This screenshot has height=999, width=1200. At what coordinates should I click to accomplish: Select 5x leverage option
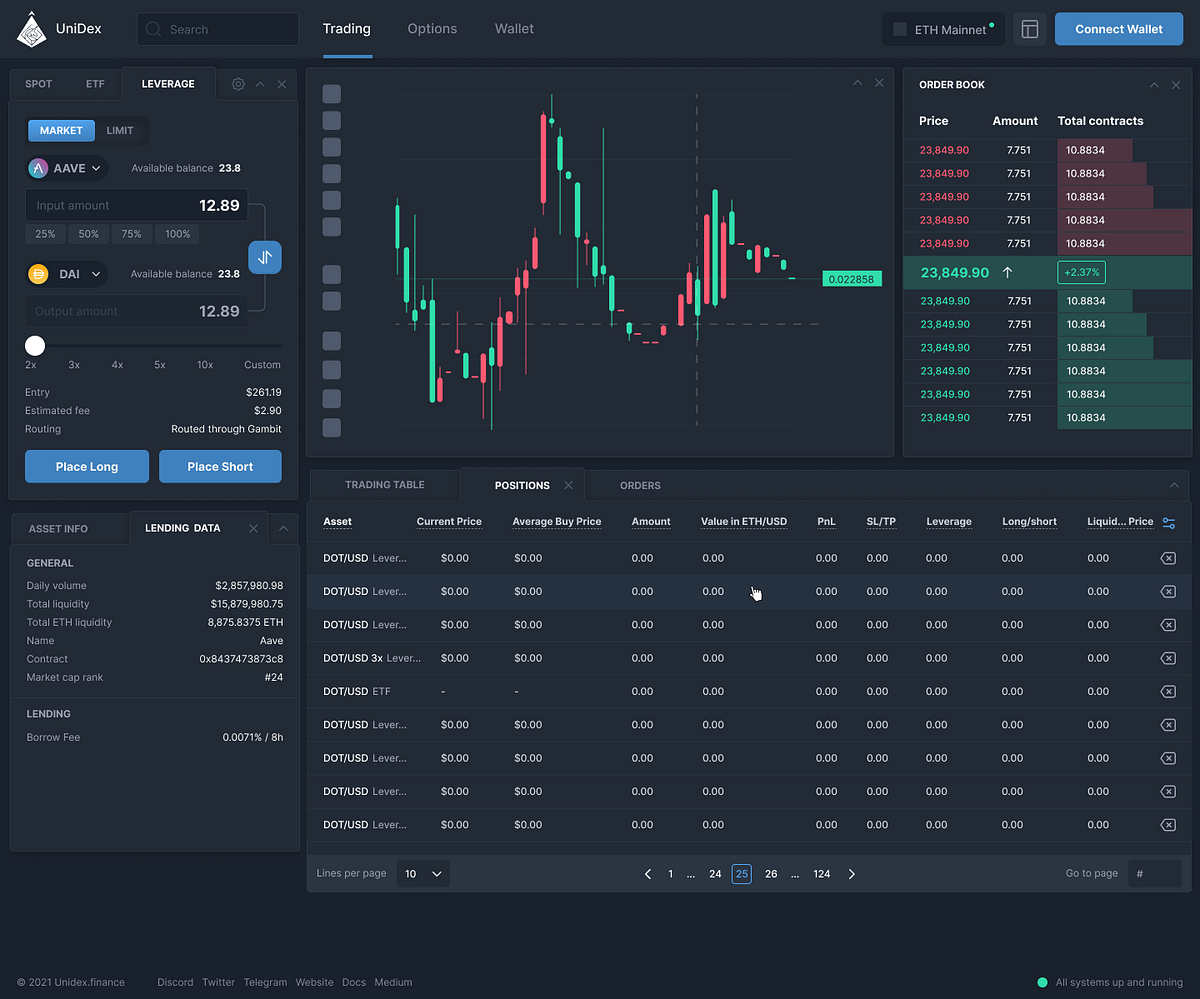[x=160, y=365]
